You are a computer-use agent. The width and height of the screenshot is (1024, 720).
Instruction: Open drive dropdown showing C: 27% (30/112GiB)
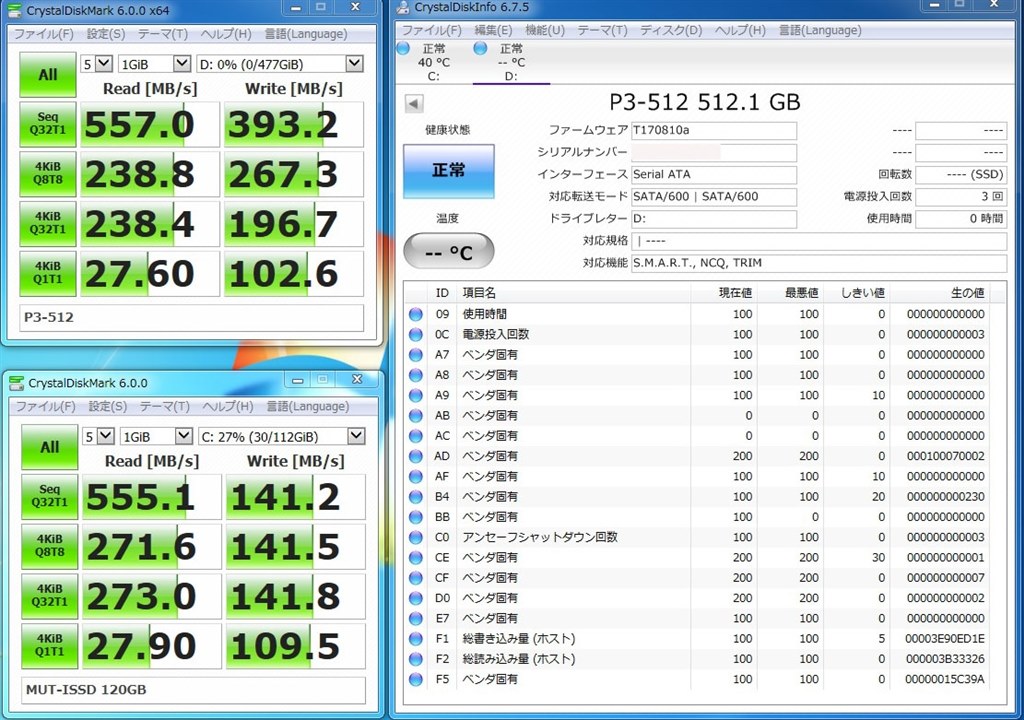click(356, 436)
